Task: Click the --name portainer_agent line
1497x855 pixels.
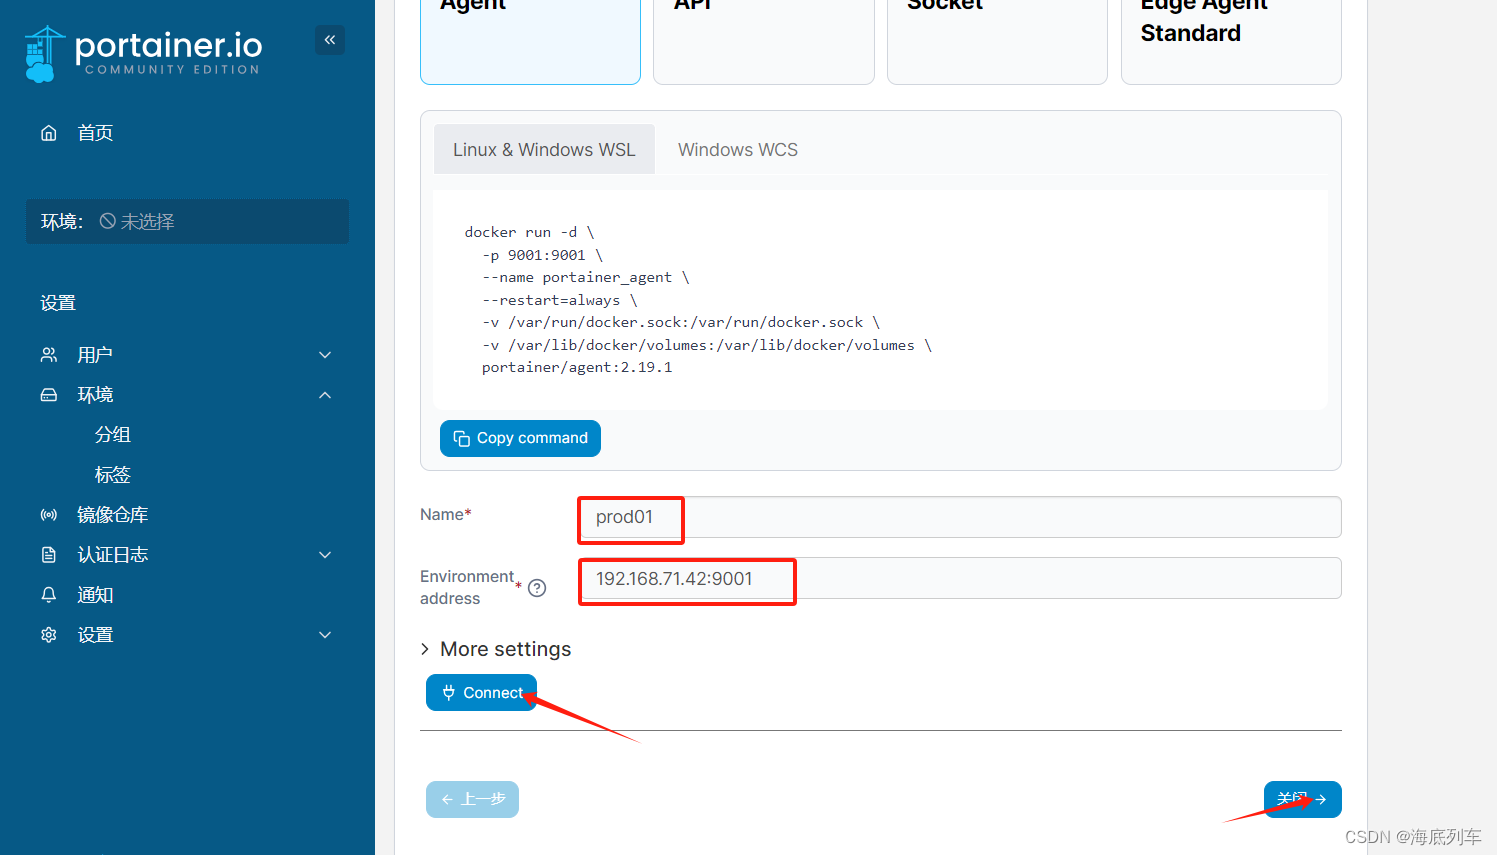Action: click(586, 277)
